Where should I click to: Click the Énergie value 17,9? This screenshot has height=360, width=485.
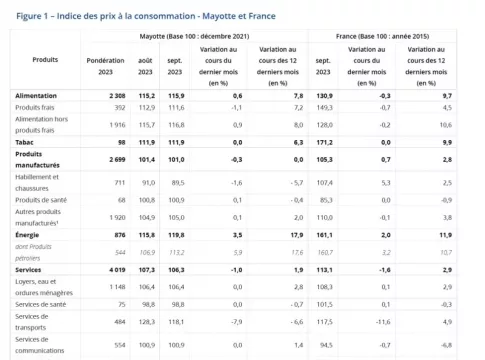[x=297, y=235]
